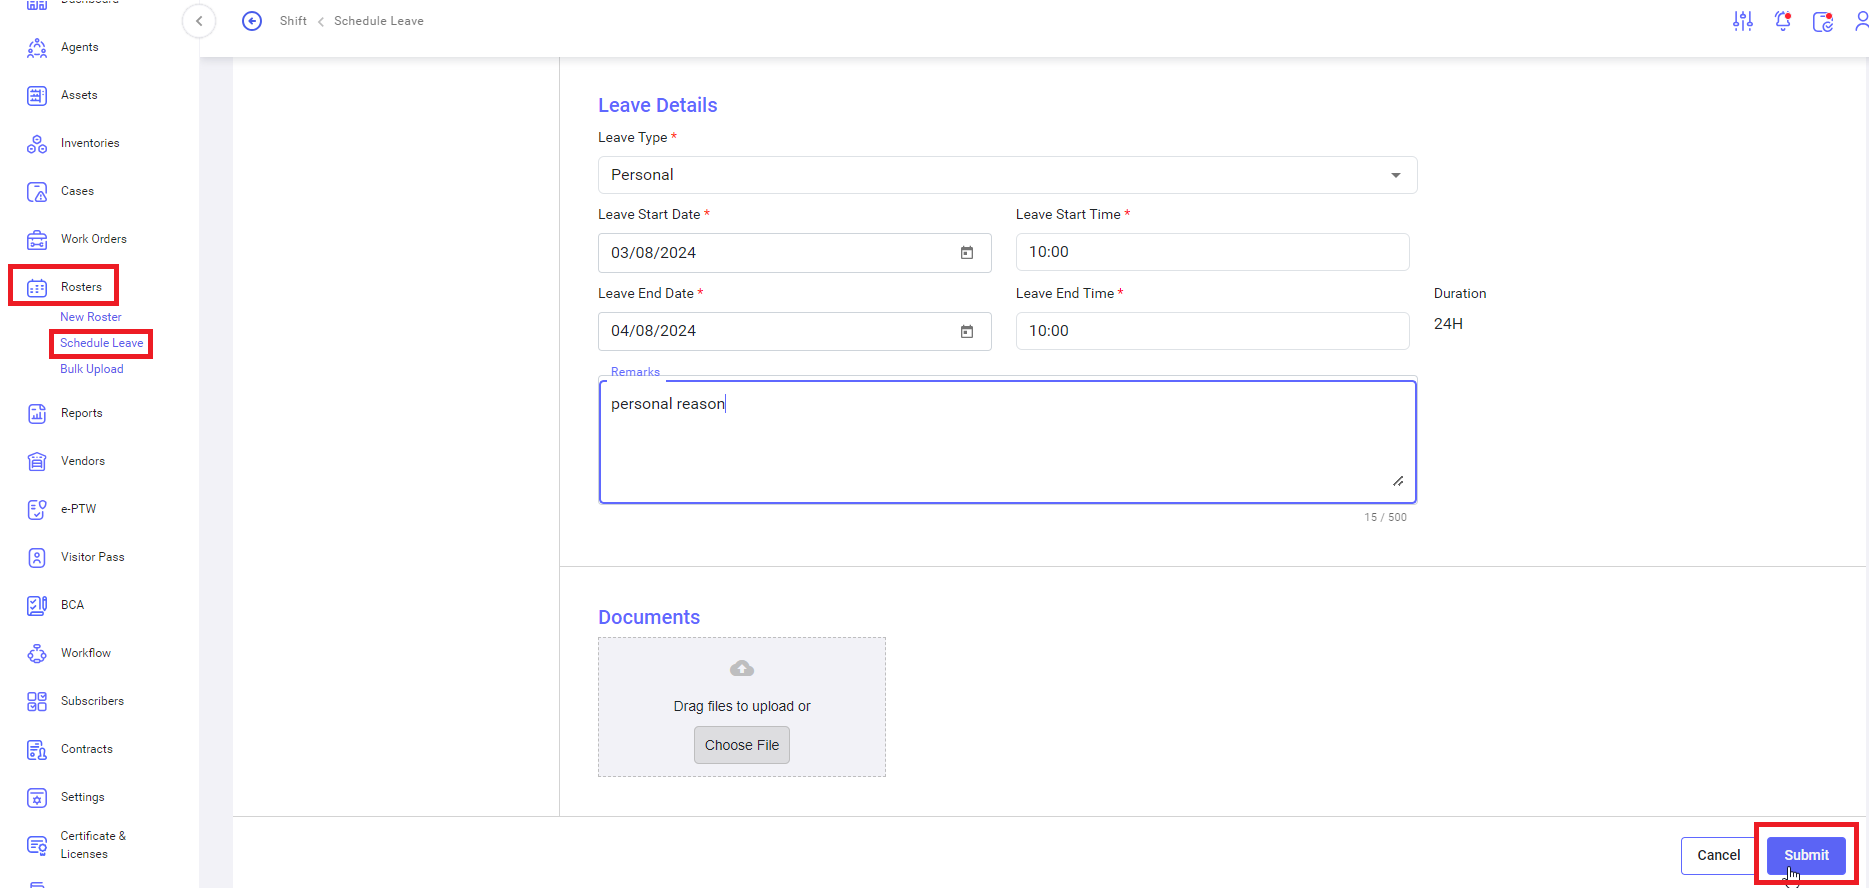The height and width of the screenshot is (888, 1869).
Task: Click the Remarks resize handle
Action: point(1398,481)
